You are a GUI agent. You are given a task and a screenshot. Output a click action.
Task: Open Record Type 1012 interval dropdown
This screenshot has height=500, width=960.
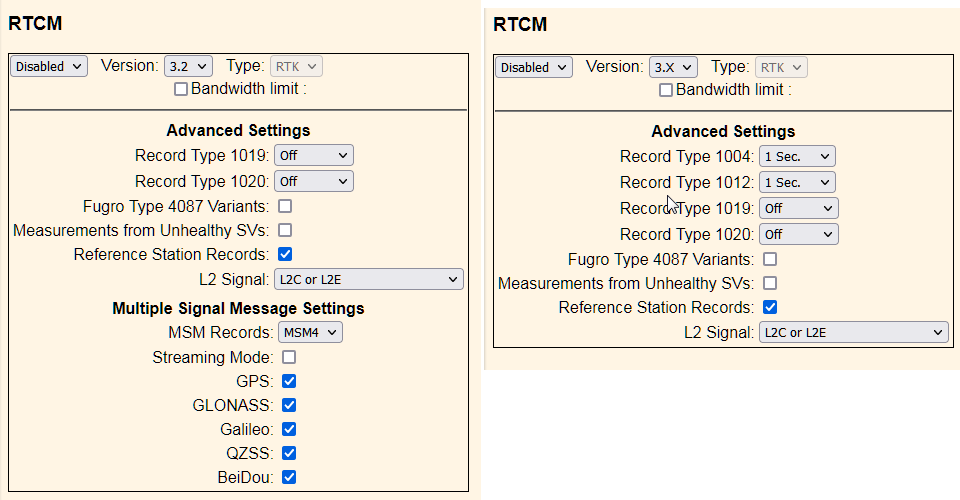[797, 182]
